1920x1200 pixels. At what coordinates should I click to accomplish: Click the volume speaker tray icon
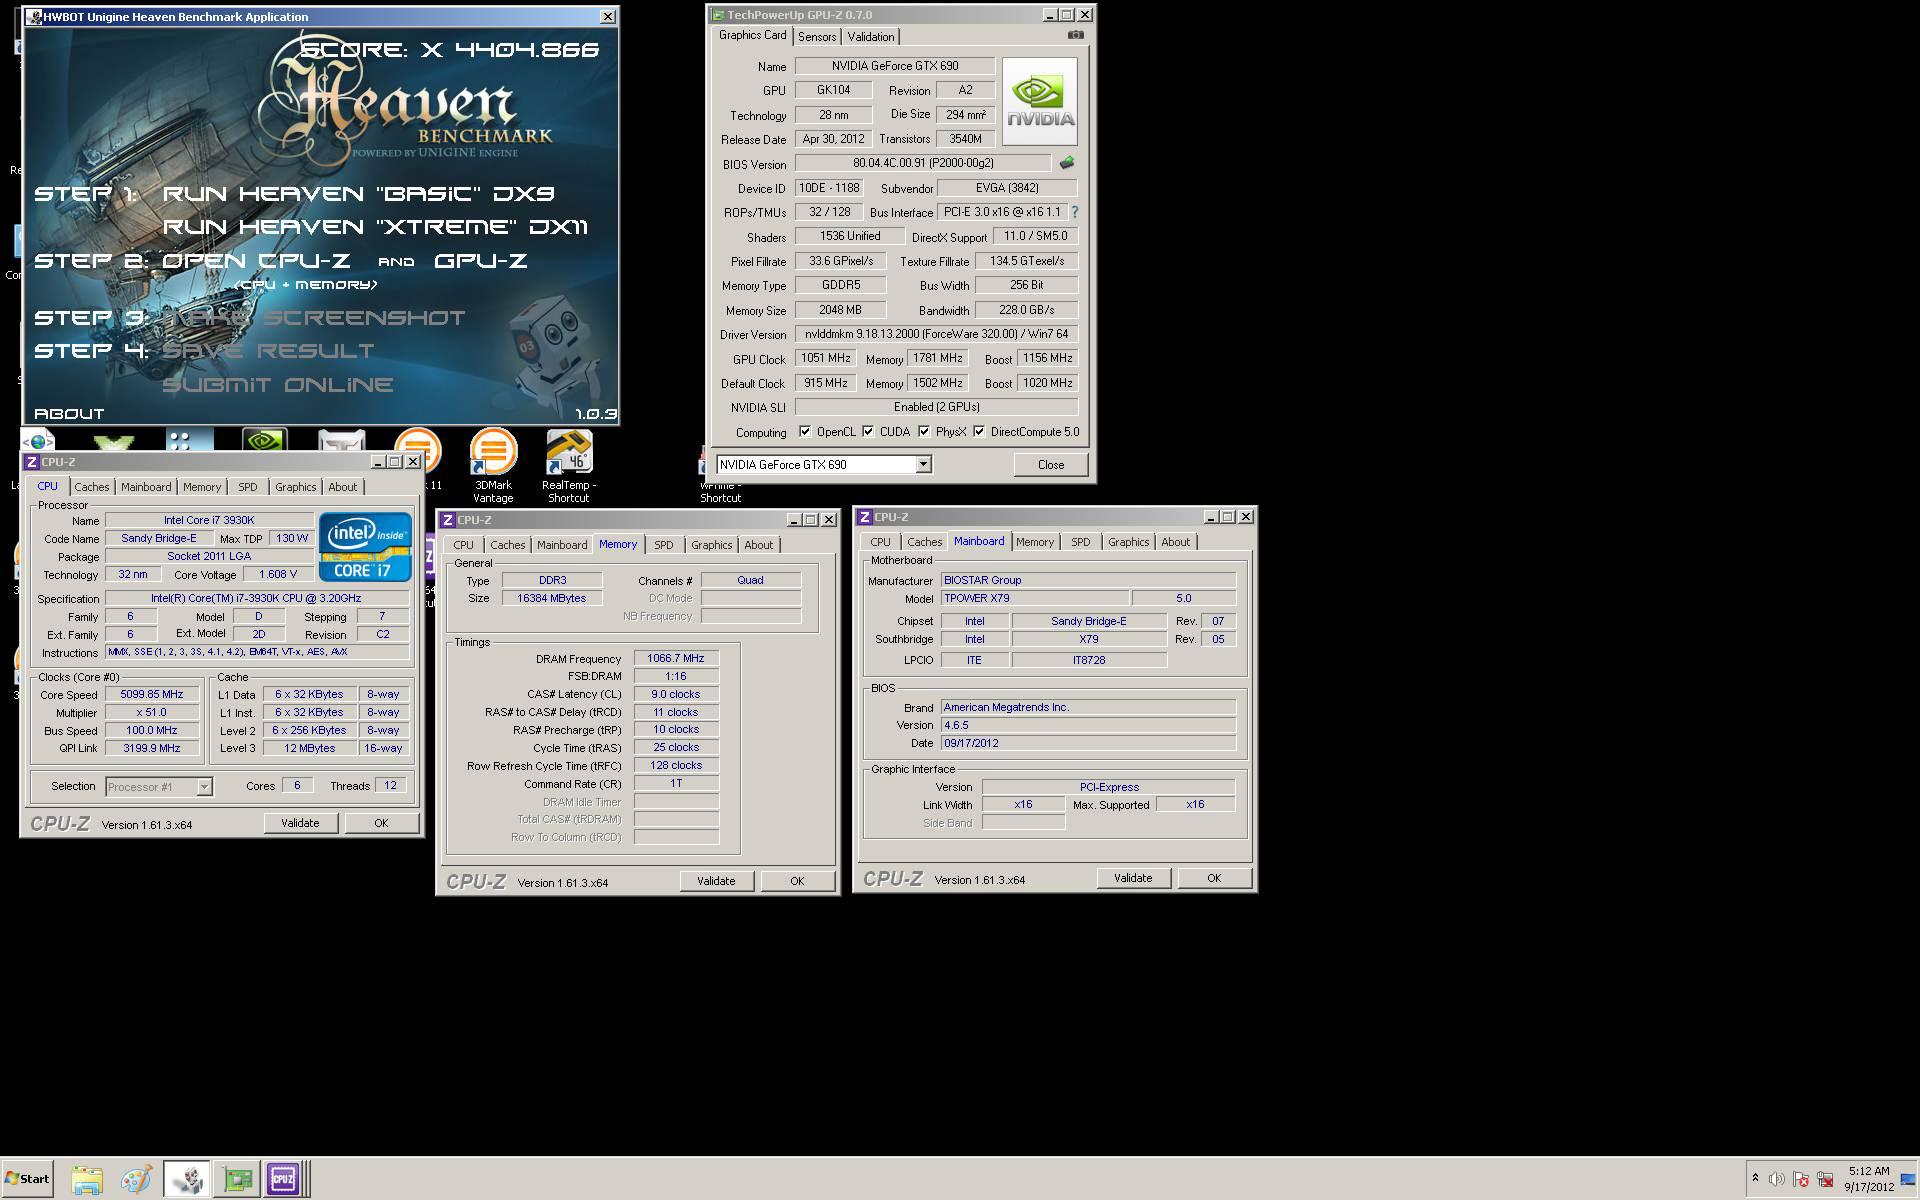(1777, 1179)
